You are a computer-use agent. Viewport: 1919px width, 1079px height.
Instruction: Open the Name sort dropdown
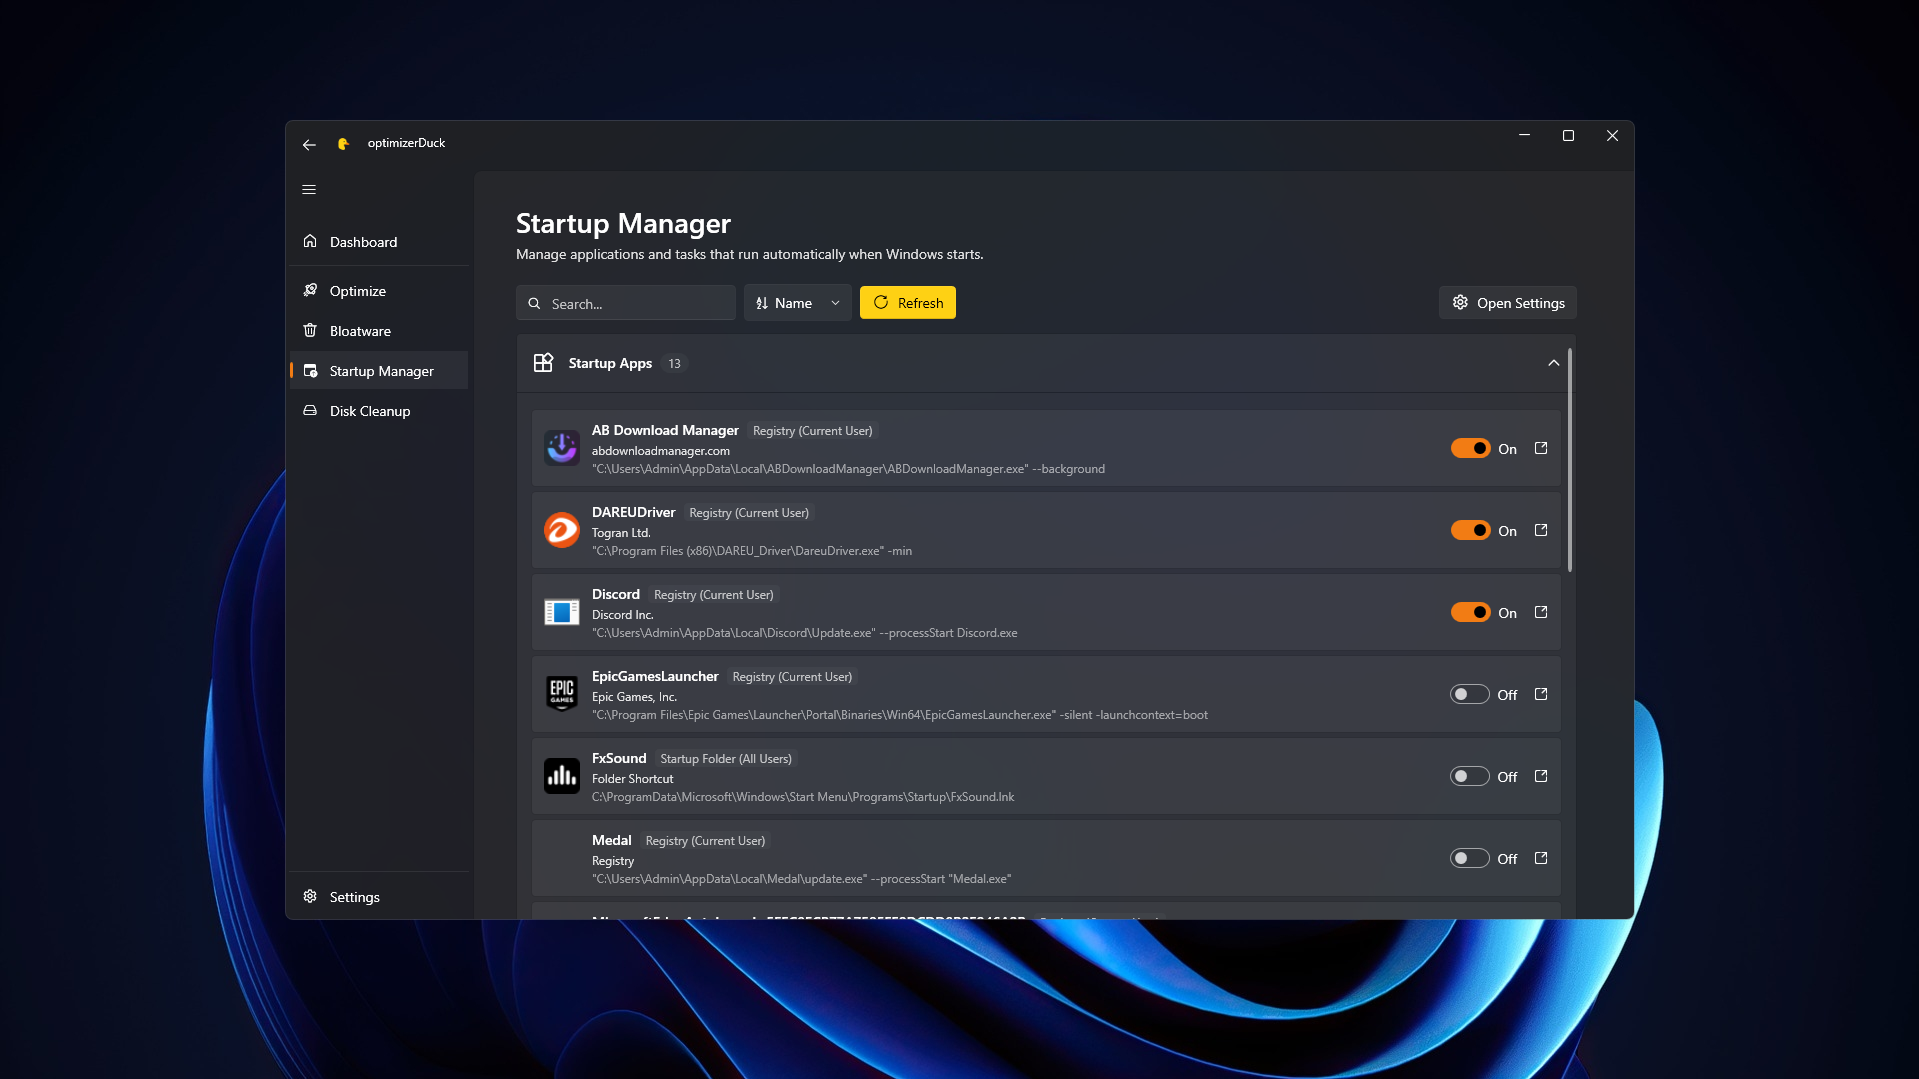(797, 303)
